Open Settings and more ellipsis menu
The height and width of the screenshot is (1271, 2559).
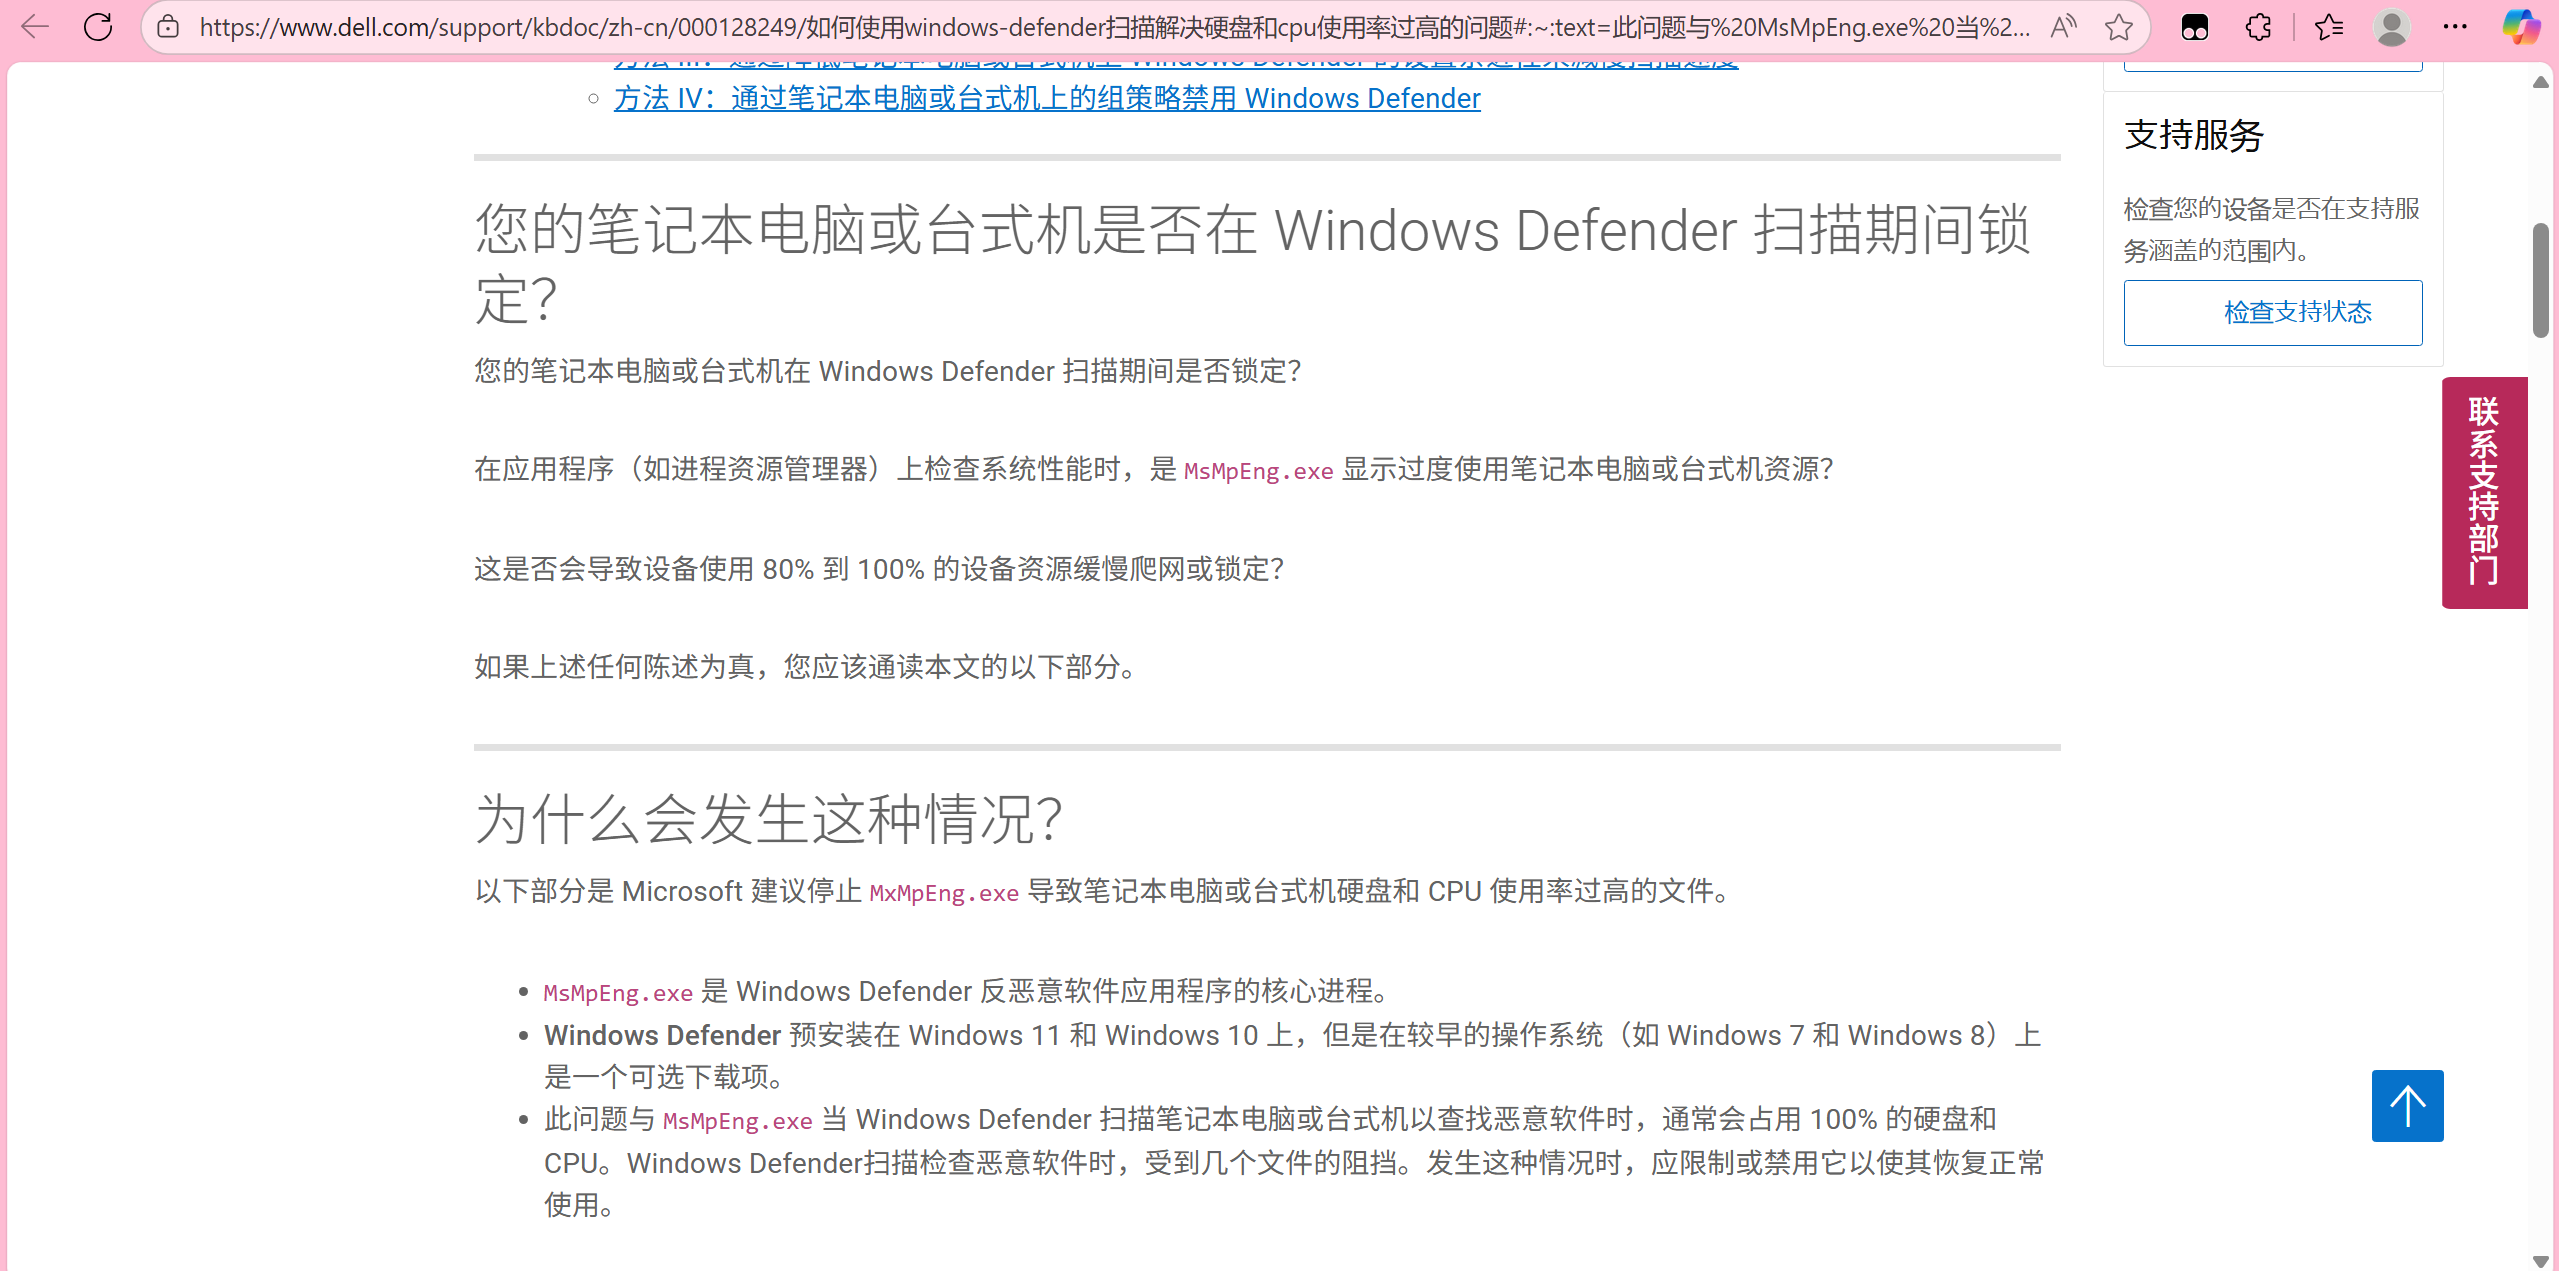coord(2455,27)
